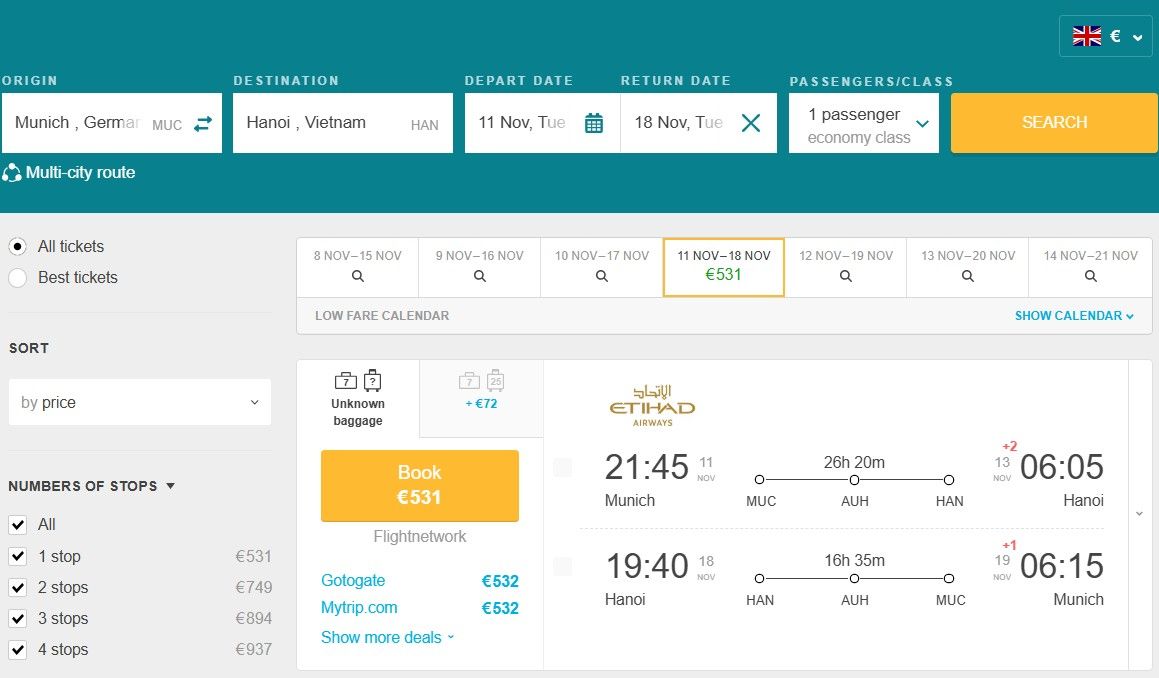The image size is (1159, 678).
Task: Switch to the 12 Nov–19 Nov date tab
Action: tap(846, 267)
